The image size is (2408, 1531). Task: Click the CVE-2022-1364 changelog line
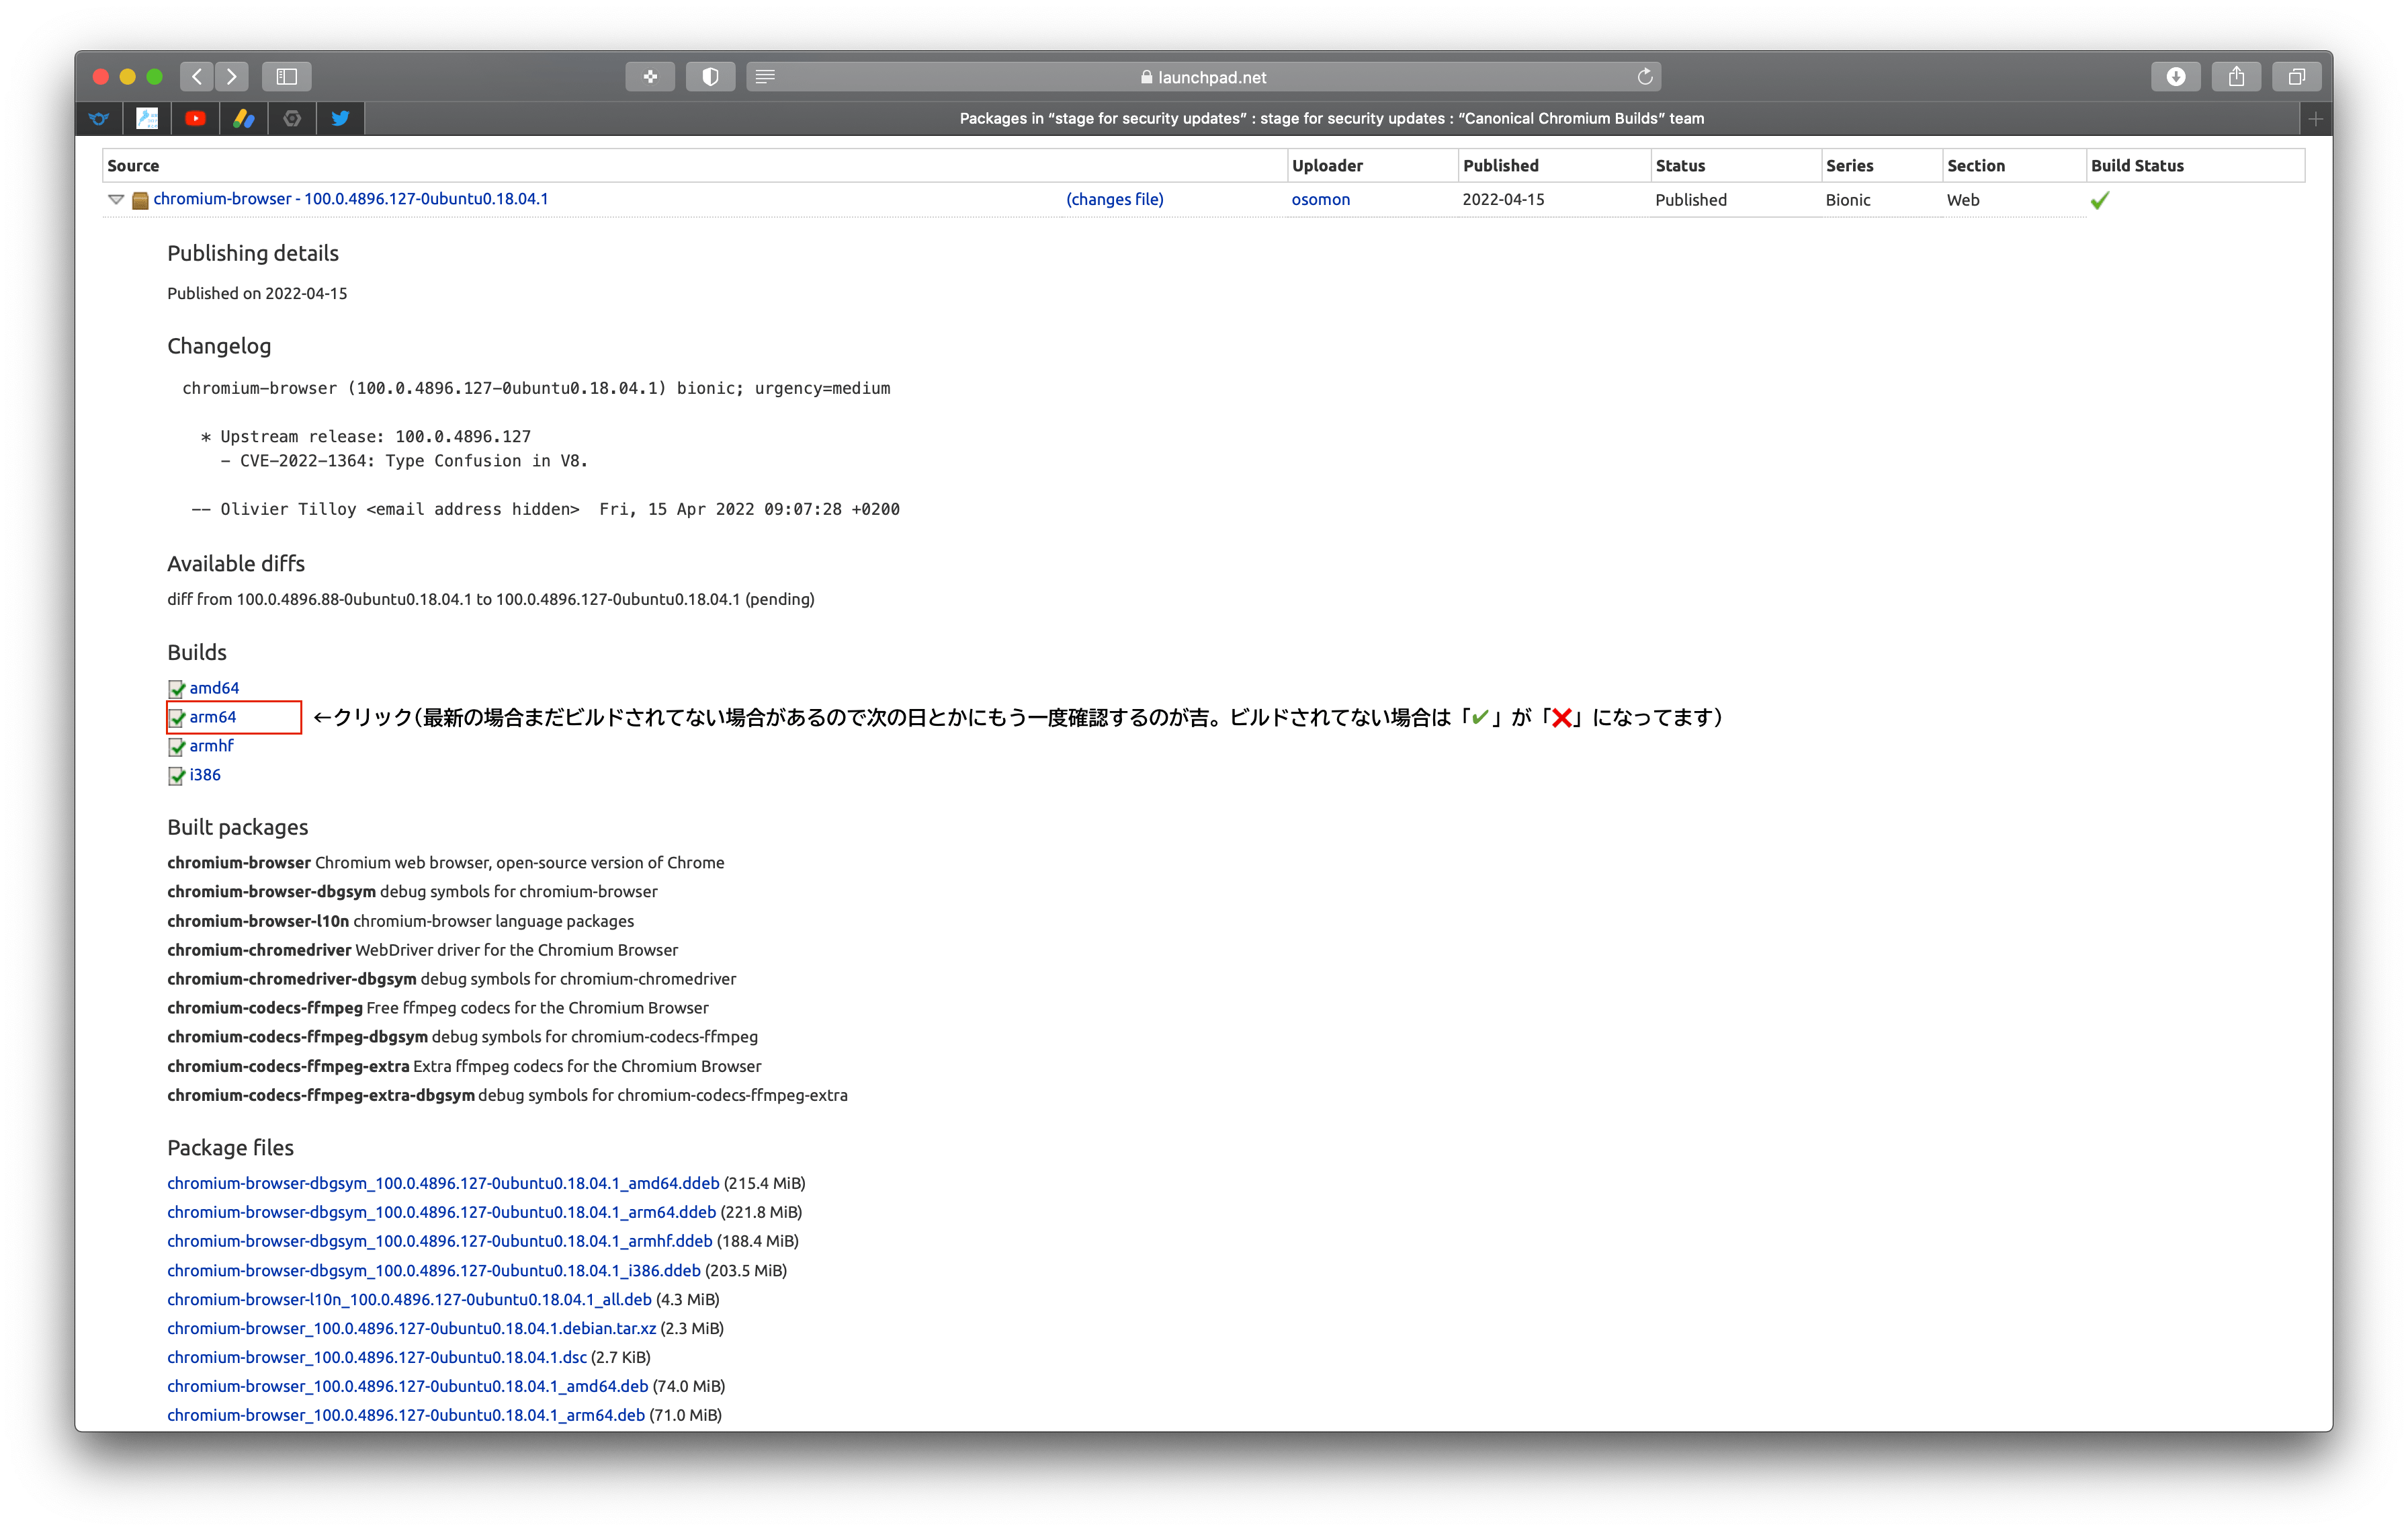[x=404, y=461]
